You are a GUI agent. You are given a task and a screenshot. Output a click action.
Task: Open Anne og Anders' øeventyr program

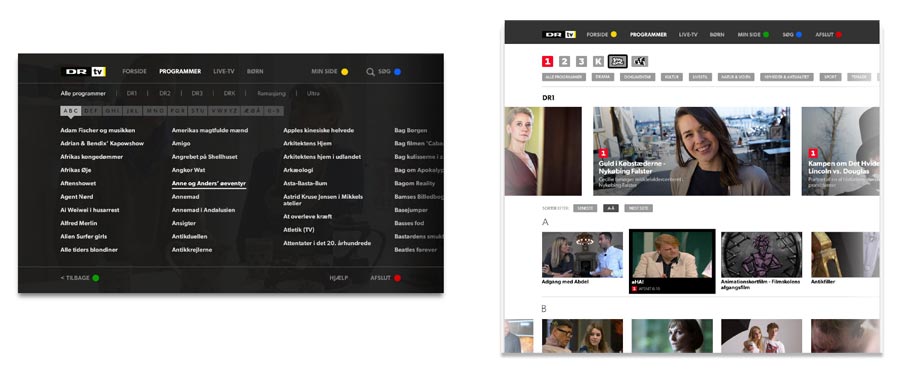click(x=209, y=184)
